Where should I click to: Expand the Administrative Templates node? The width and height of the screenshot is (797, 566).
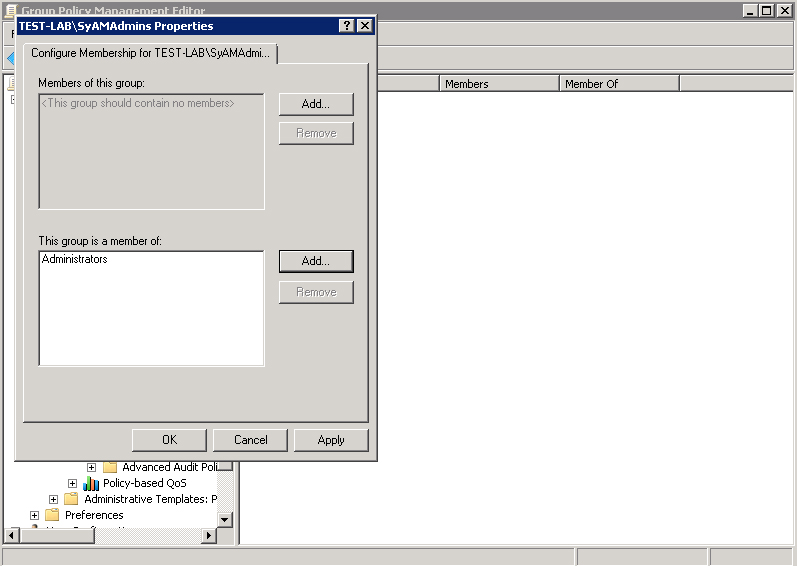[53, 499]
